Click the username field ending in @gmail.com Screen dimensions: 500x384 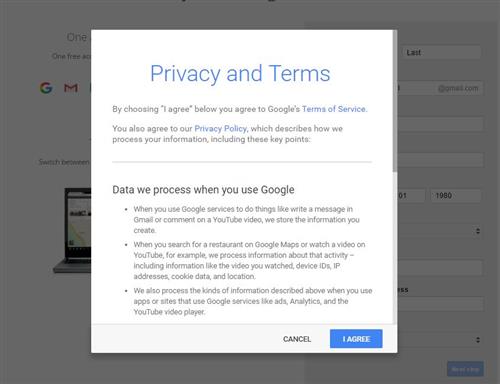click(440, 88)
